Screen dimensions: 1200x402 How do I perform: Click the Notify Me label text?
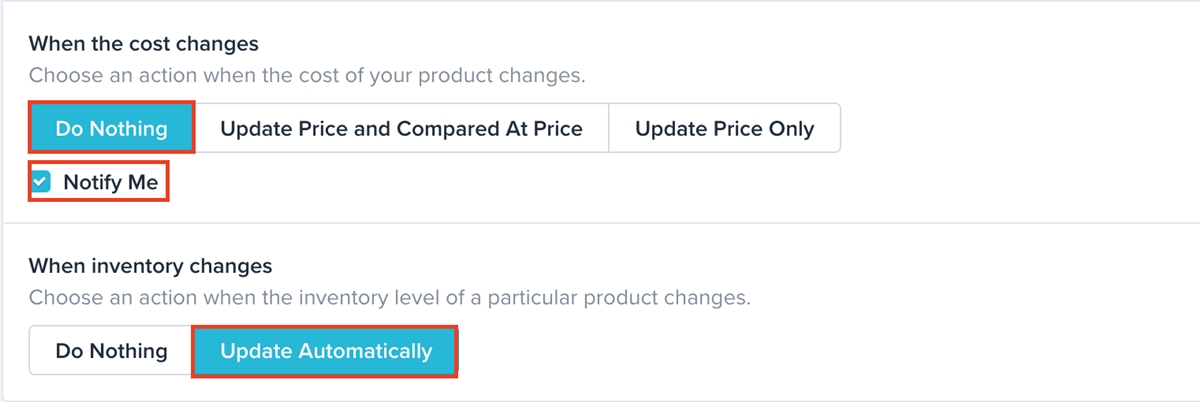coord(110,182)
